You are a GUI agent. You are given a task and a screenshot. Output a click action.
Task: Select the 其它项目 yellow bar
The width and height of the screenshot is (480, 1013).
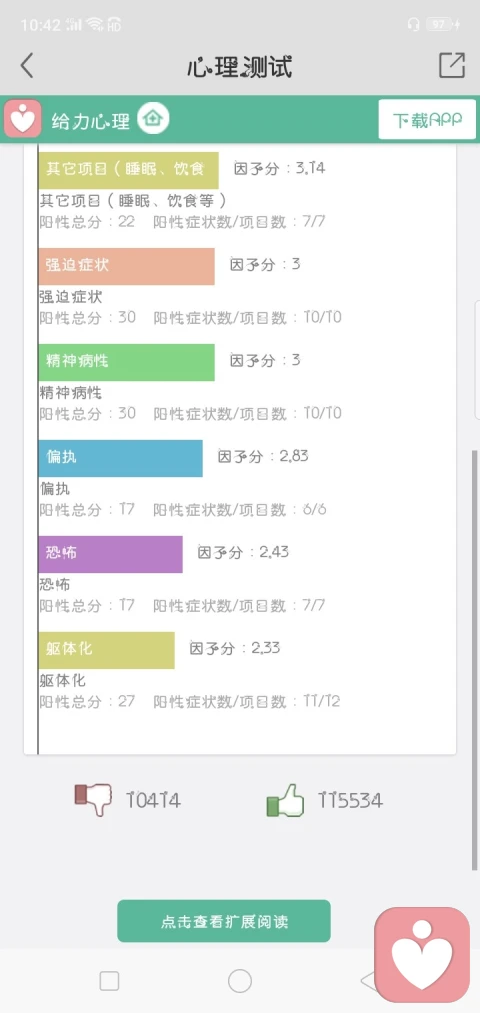[x=128, y=171]
